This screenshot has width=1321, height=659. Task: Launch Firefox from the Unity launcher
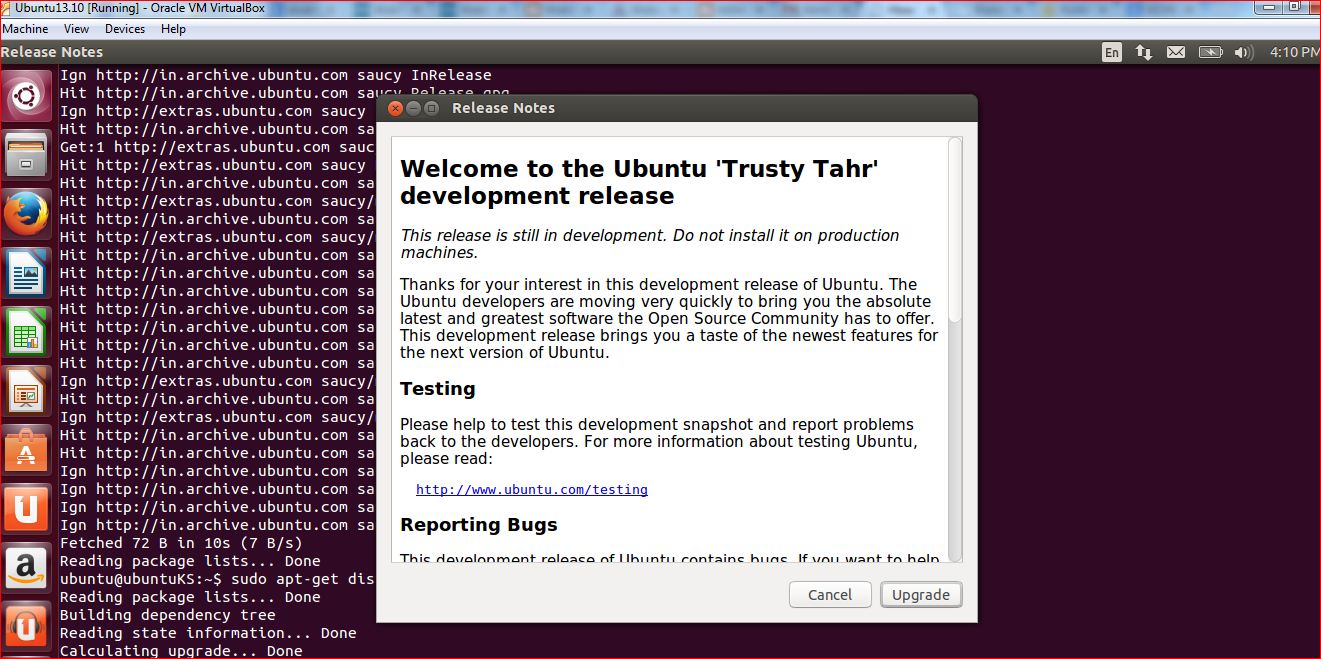pyautogui.click(x=27, y=214)
